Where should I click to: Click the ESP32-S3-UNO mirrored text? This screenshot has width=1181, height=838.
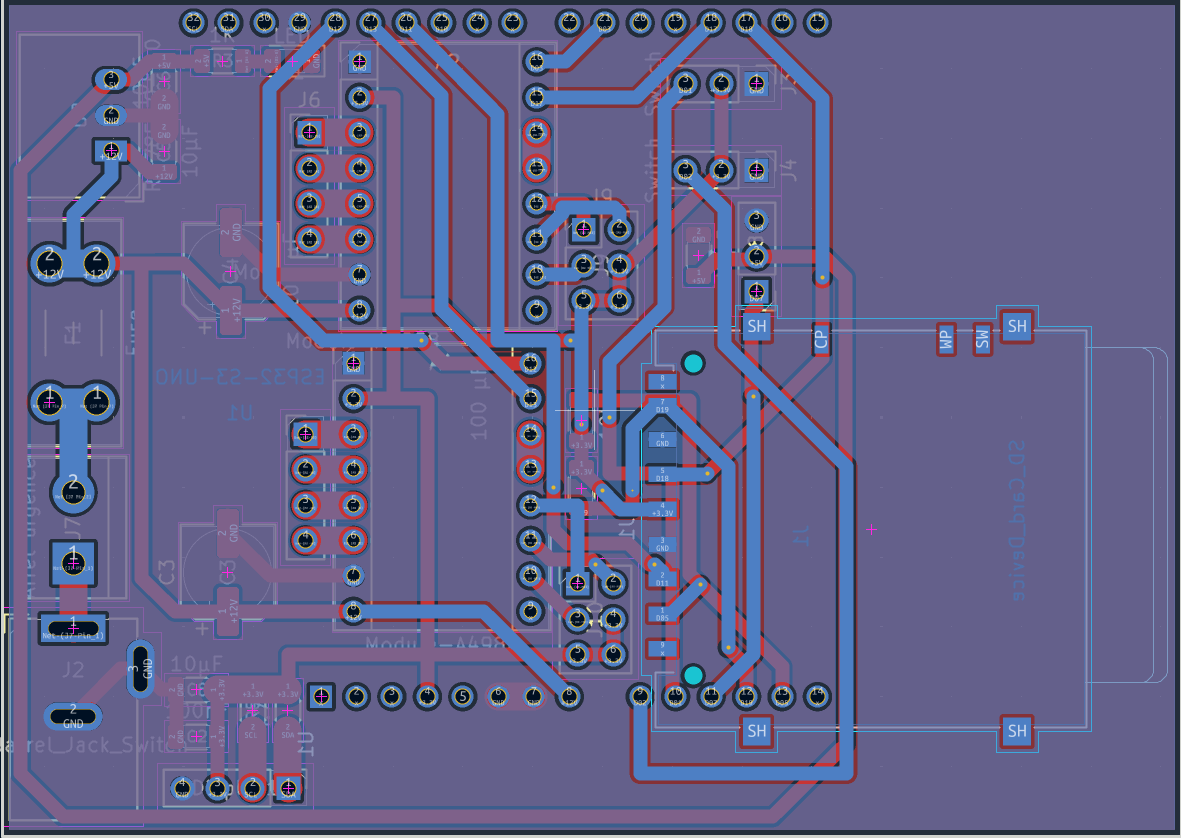click(x=241, y=377)
